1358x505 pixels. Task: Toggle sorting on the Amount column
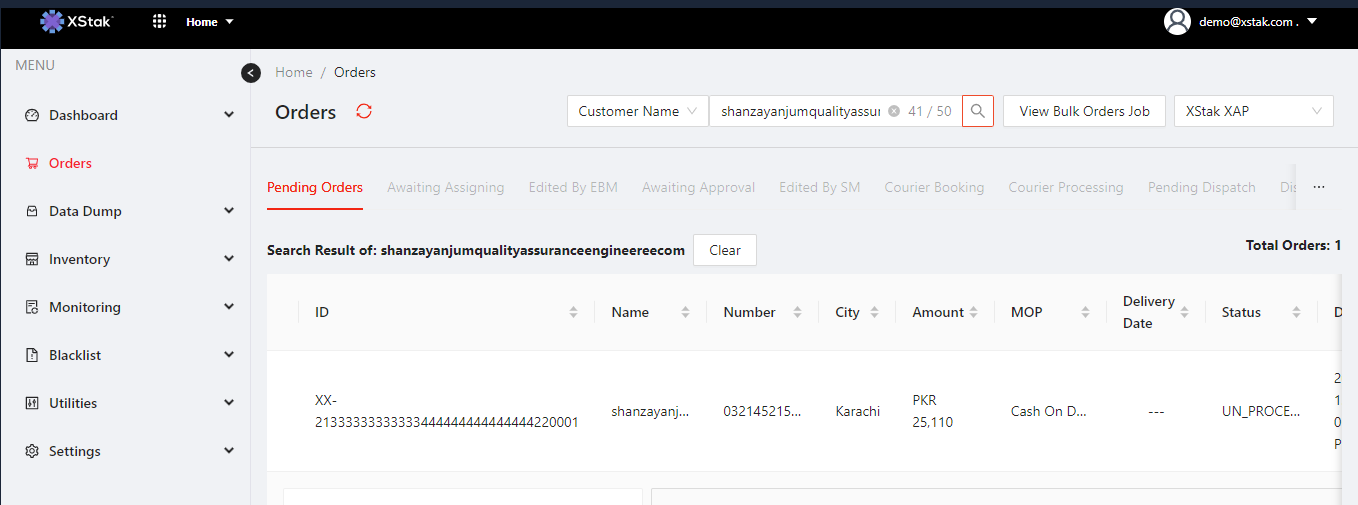(x=973, y=312)
